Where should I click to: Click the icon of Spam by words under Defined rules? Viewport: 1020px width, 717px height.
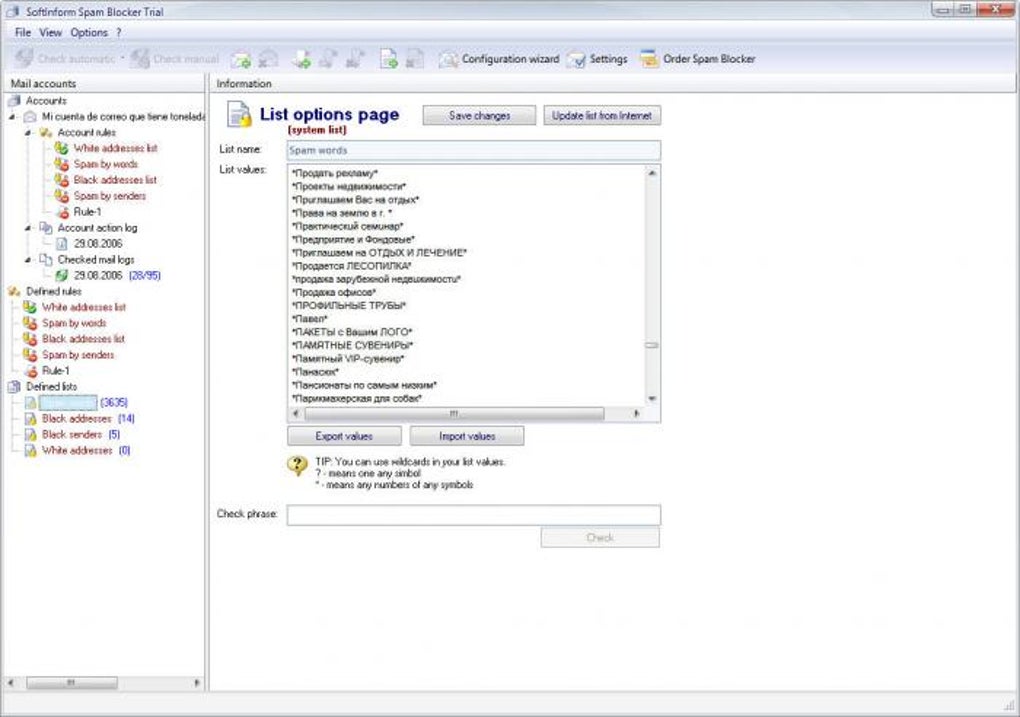(x=31, y=323)
